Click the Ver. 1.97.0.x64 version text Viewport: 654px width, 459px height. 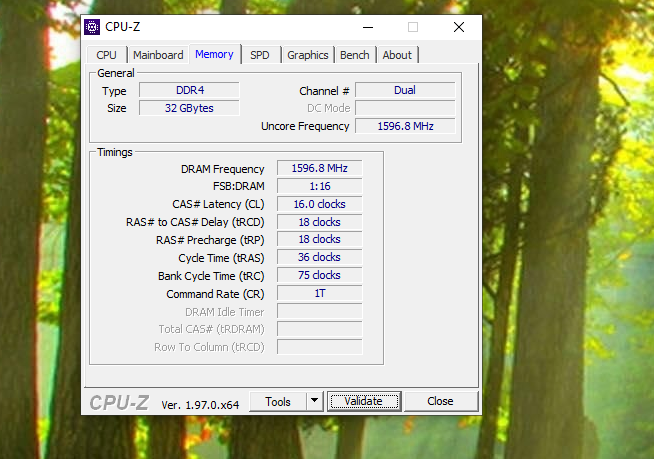(200, 405)
